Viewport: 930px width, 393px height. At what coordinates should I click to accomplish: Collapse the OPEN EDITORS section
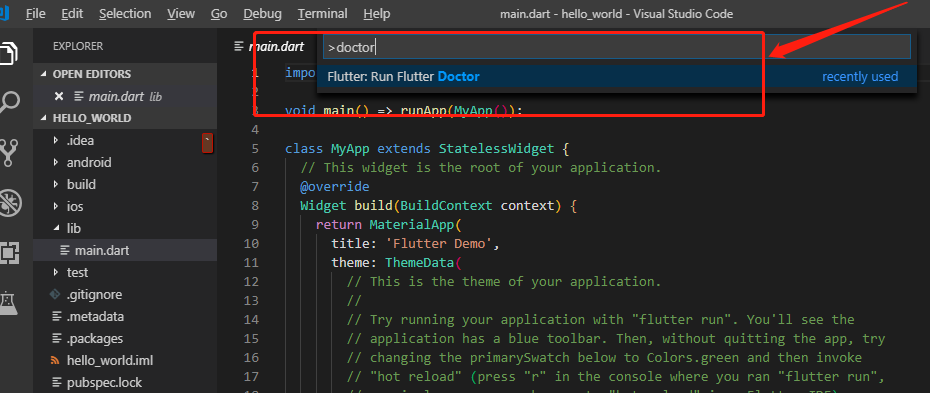click(43, 74)
